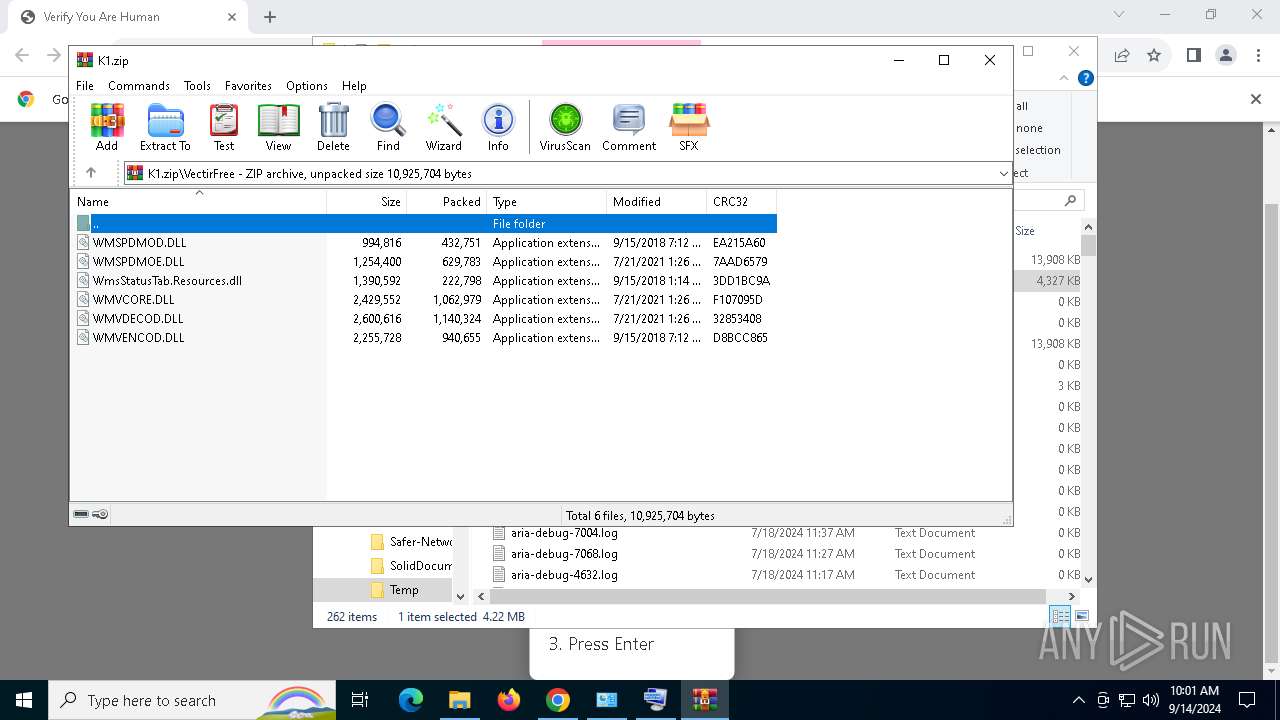1280x720 pixels.
Task: Click Explorer help question mark icon
Action: (x=1086, y=78)
